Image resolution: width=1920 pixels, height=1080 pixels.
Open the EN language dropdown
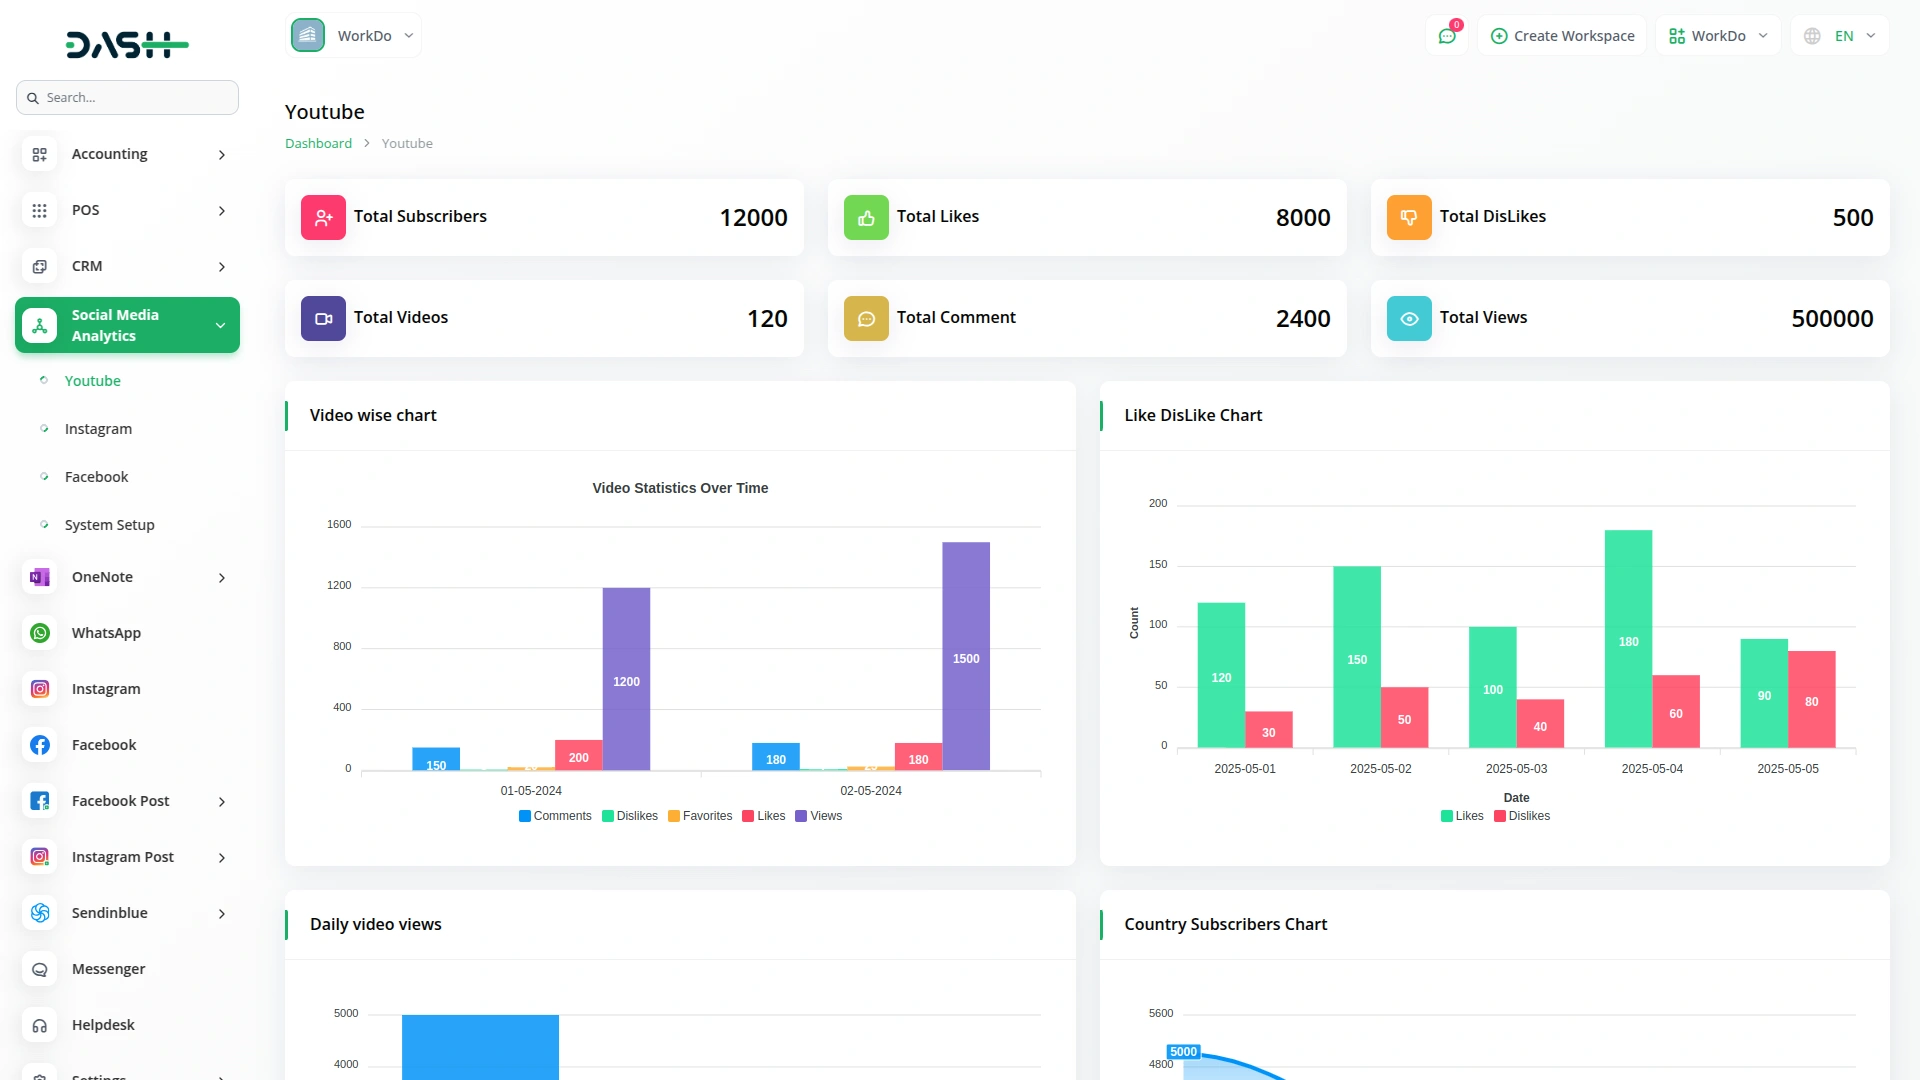(1838, 35)
